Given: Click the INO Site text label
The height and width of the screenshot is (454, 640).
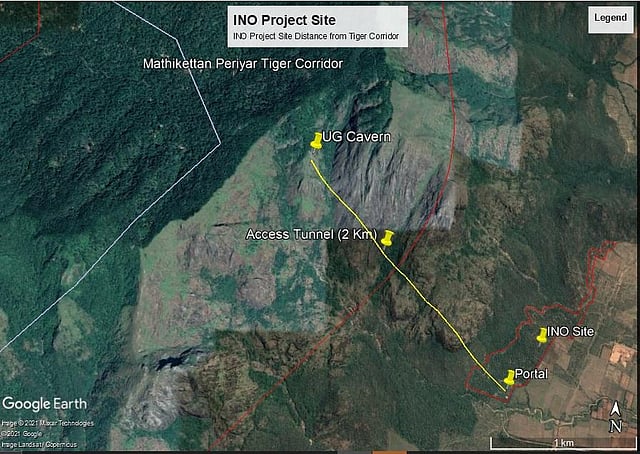Looking at the screenshot, I should click(572, 334).
